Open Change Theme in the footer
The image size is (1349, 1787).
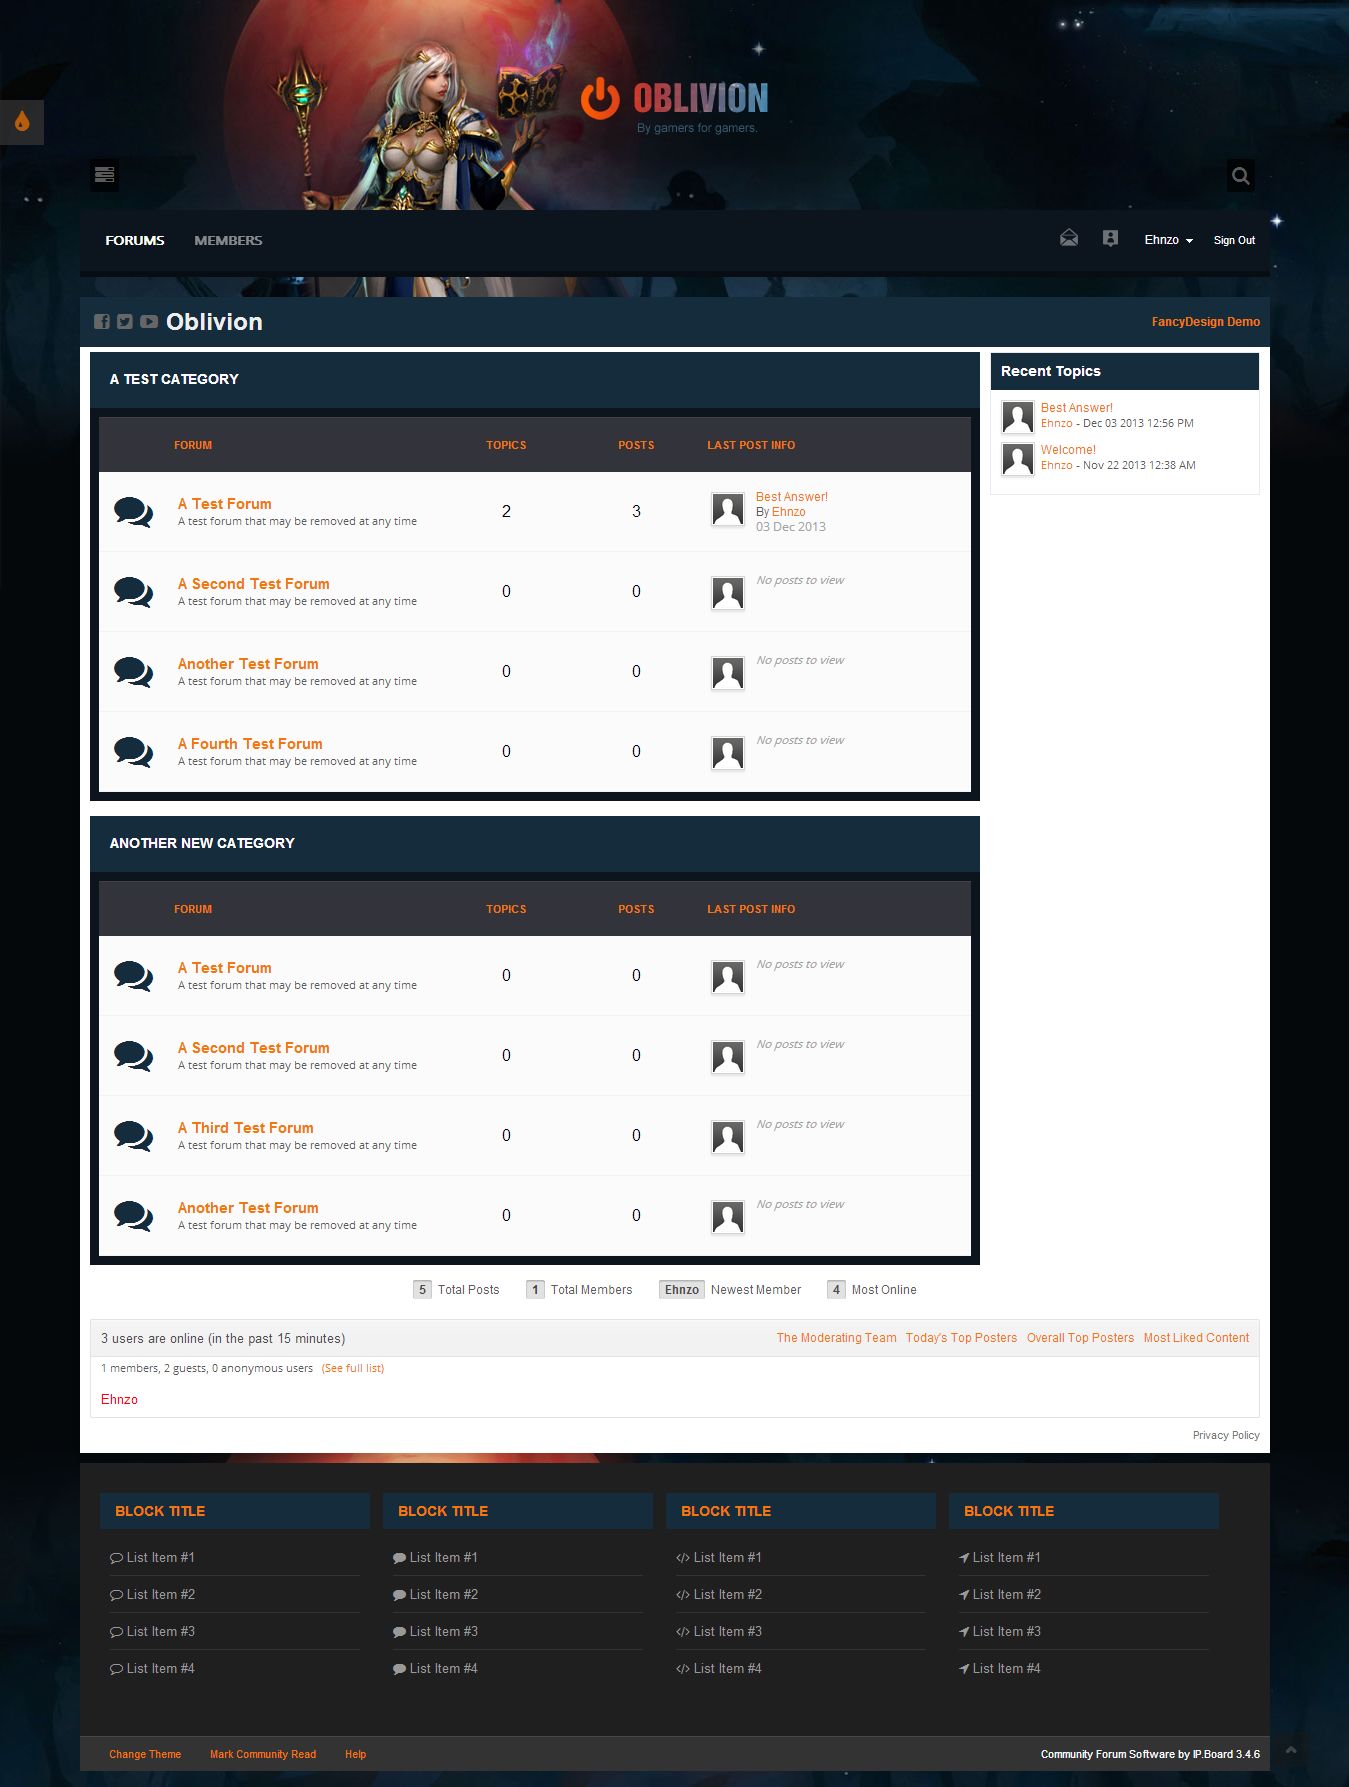145,1754
